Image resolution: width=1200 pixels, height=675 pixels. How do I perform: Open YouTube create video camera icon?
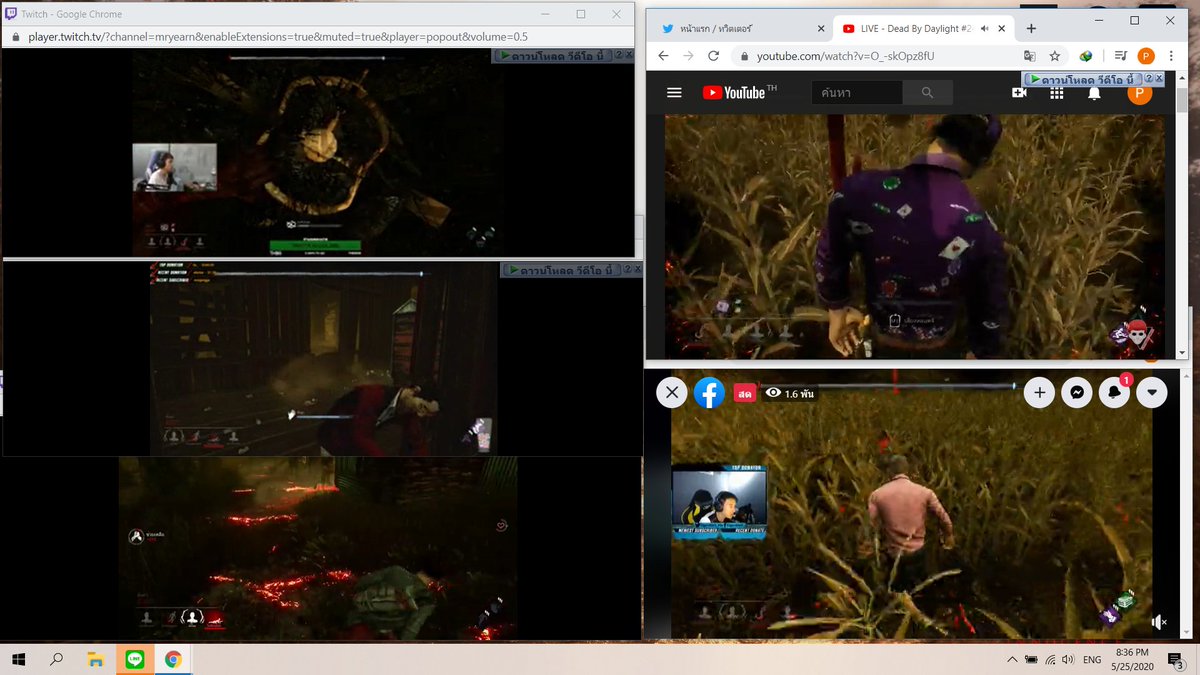pyautogui.click(x=1019, y=92)
